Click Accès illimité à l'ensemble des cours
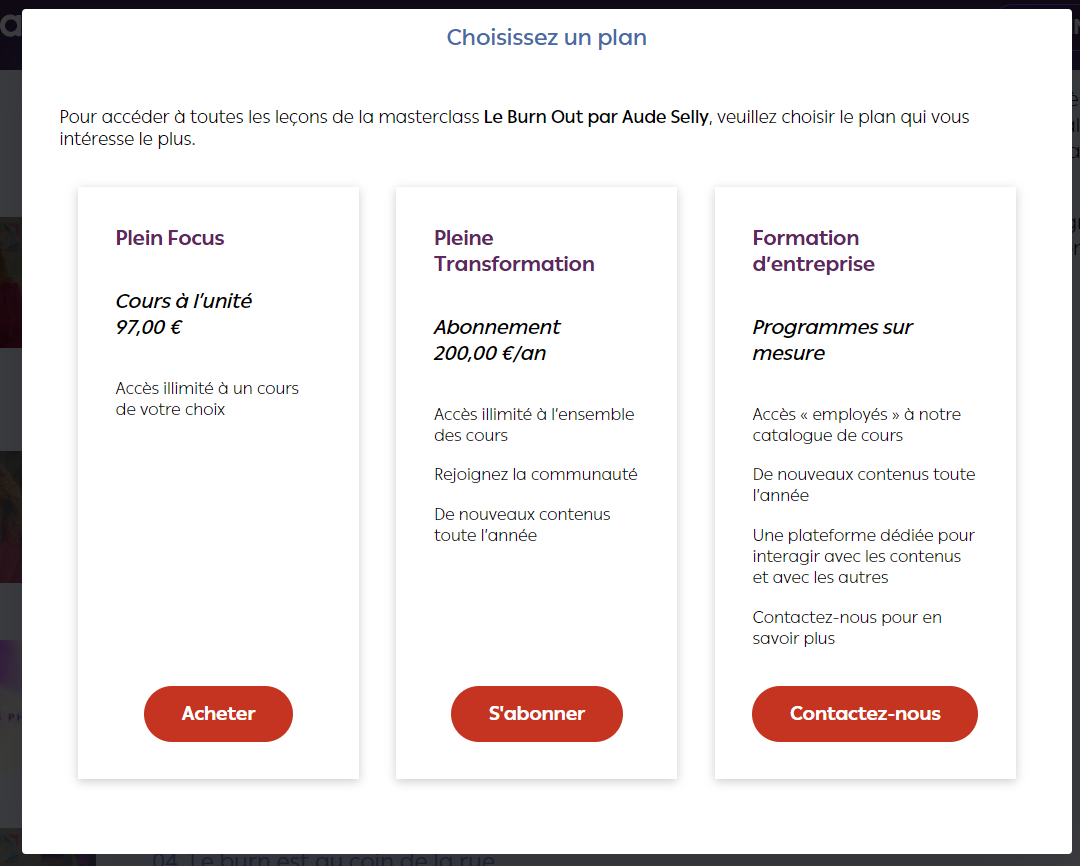This screenshot has width=1080, height=866. [x=534, y=424]
